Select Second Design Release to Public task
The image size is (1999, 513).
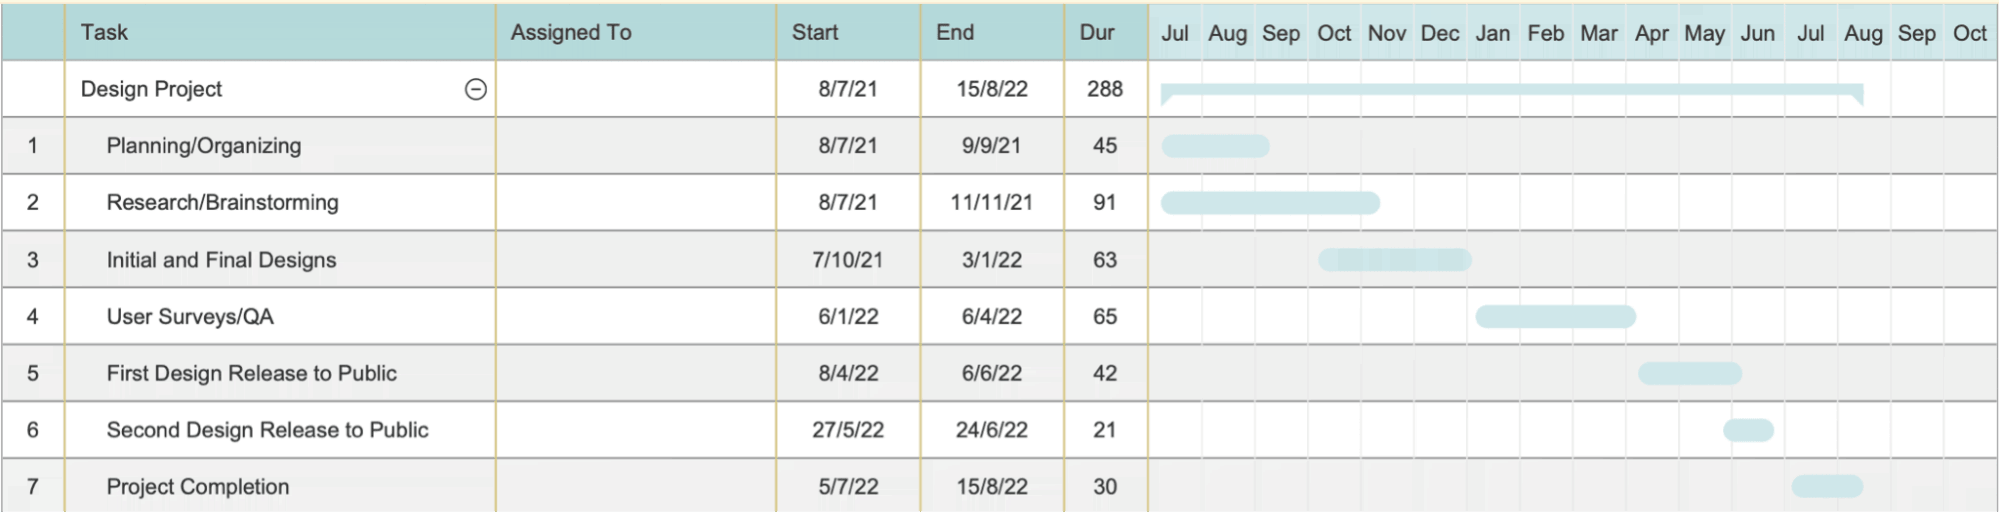(268, 430)
